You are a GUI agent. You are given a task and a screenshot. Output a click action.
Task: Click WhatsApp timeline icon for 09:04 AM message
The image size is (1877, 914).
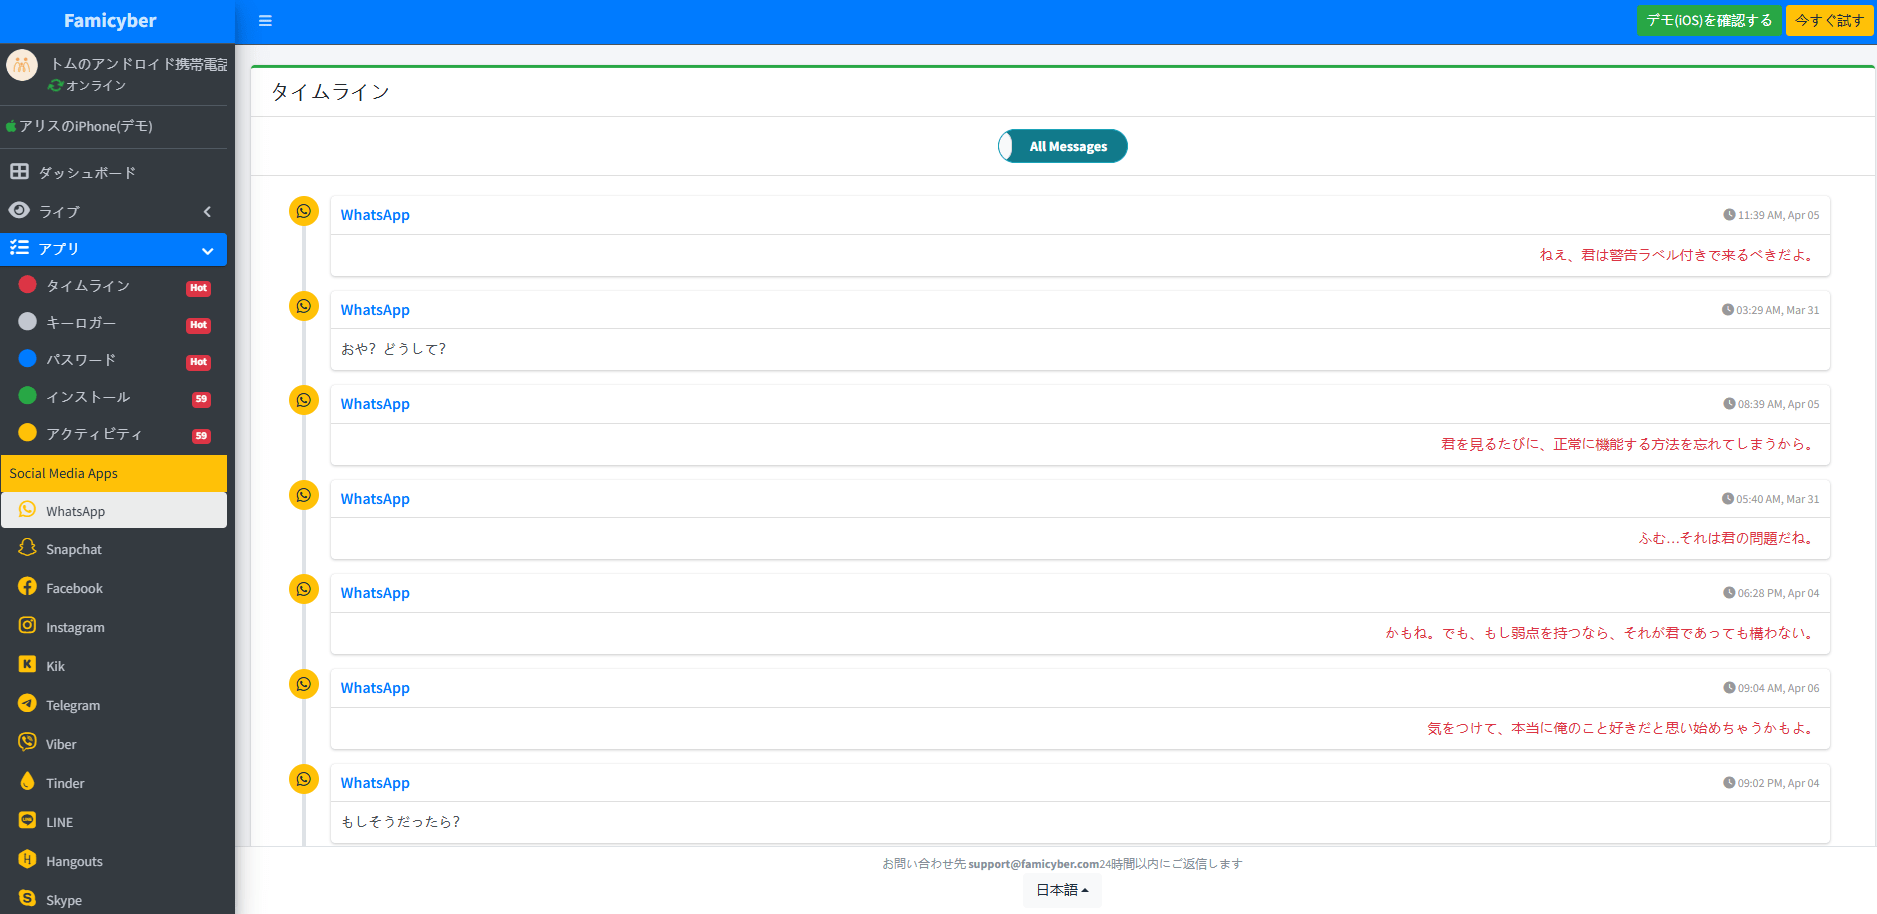click(x=304, y=684)
